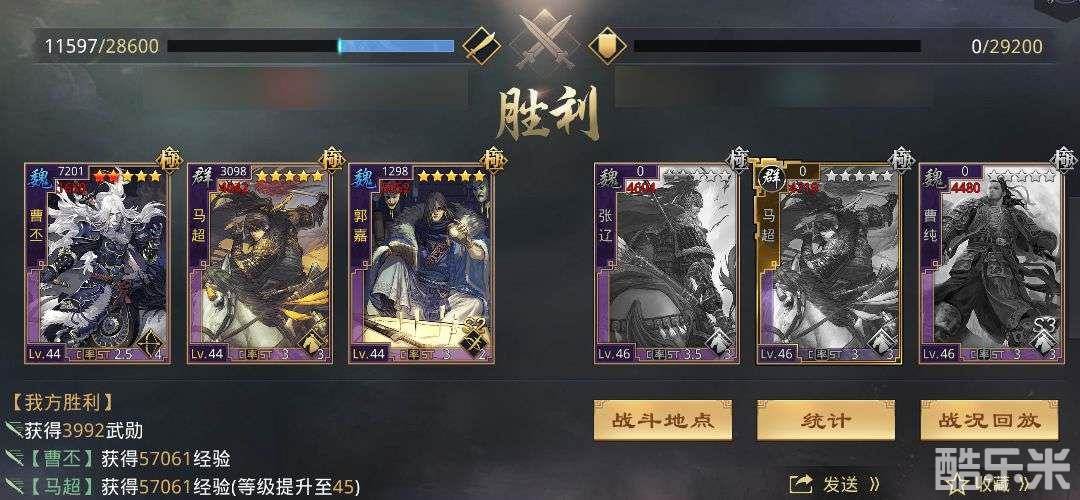
Task: Select the allied 马超 hero card
Action: [260, 263]
